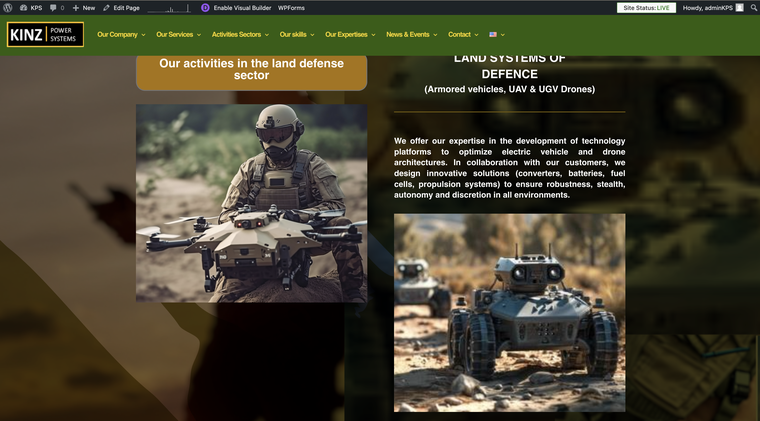Screen dimensions: 760x421
Task: Expand the Our Services chevron
Action: [x=199, y=35]
